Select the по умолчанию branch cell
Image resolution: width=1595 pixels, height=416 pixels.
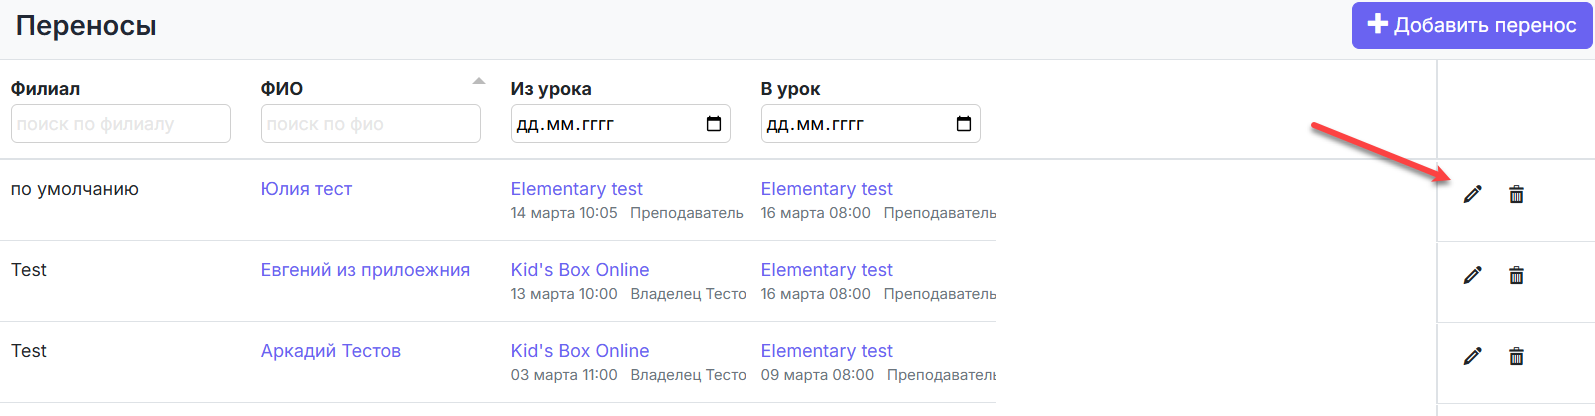point(75,189)
